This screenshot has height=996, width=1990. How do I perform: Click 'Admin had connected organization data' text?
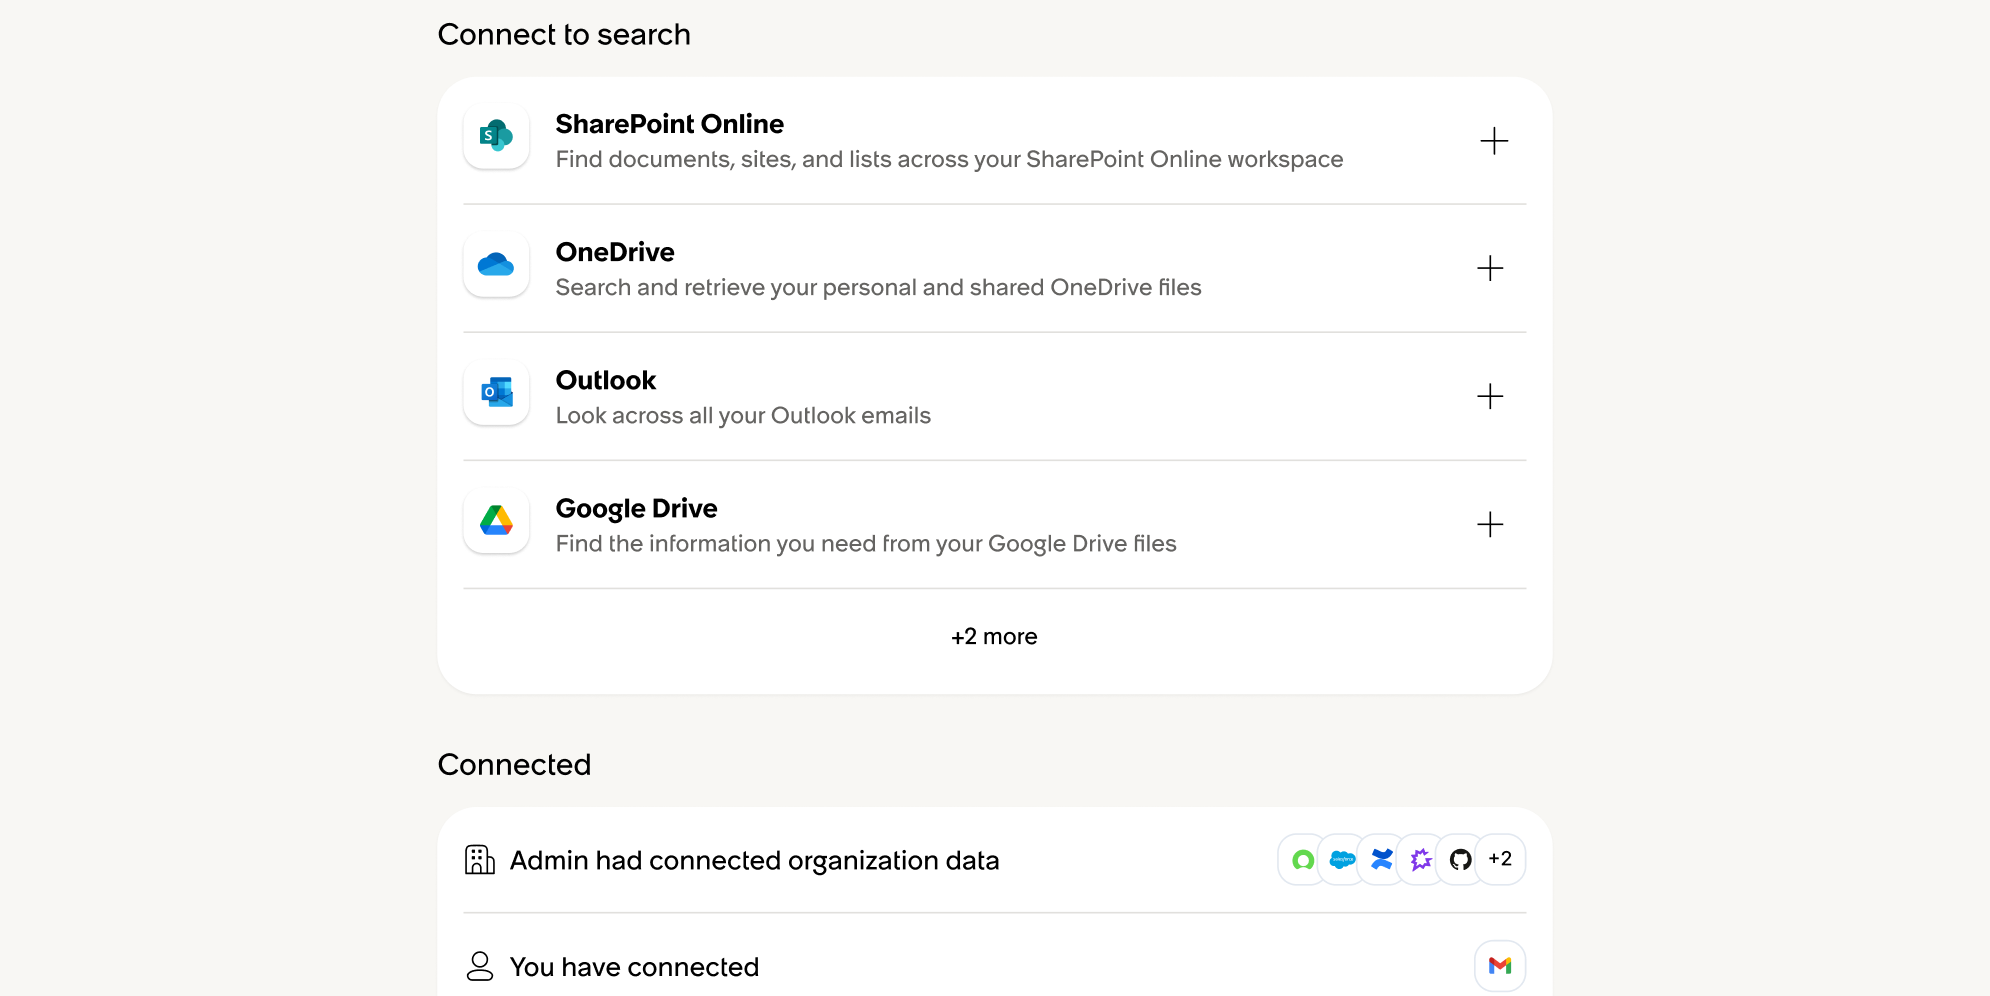point(755,861)
